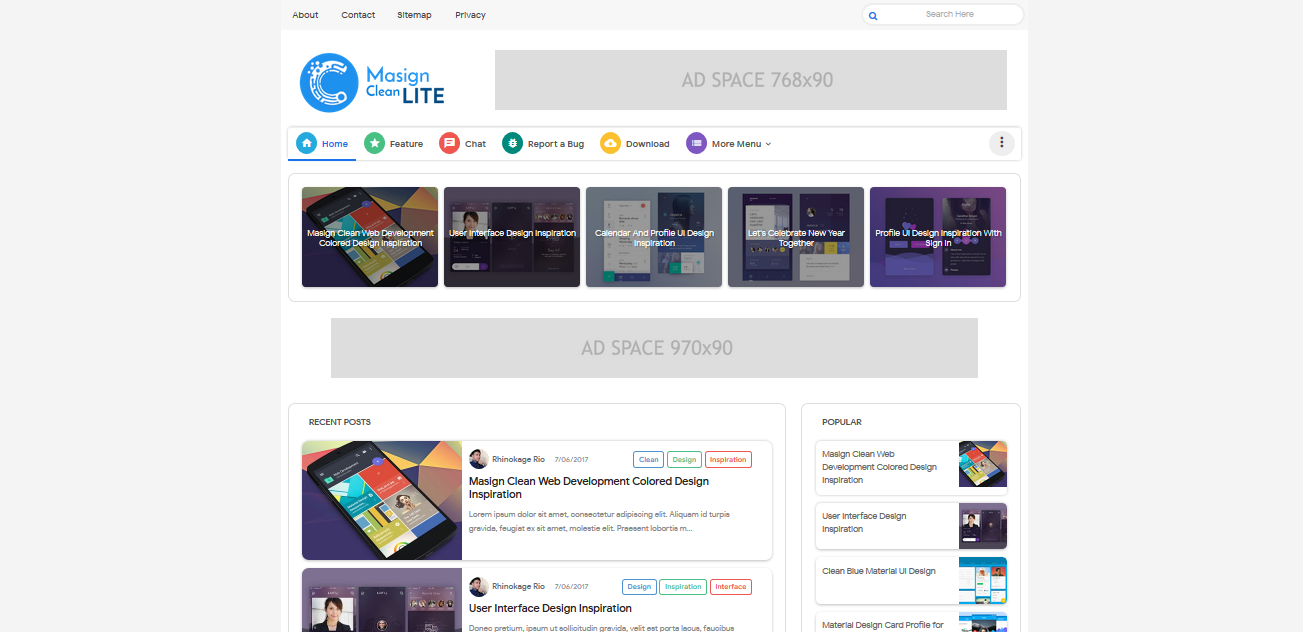Click the search magnifier icon
The width and height of the screenshot is (1303, 632).
tap(873, 15)
